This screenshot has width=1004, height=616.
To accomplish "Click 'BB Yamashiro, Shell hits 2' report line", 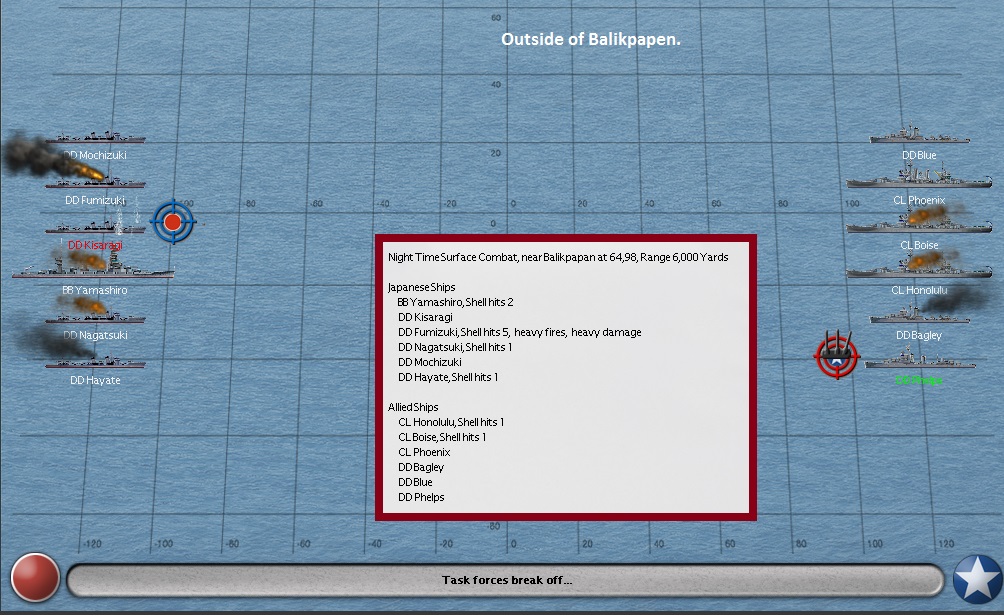I will point(455,302).
